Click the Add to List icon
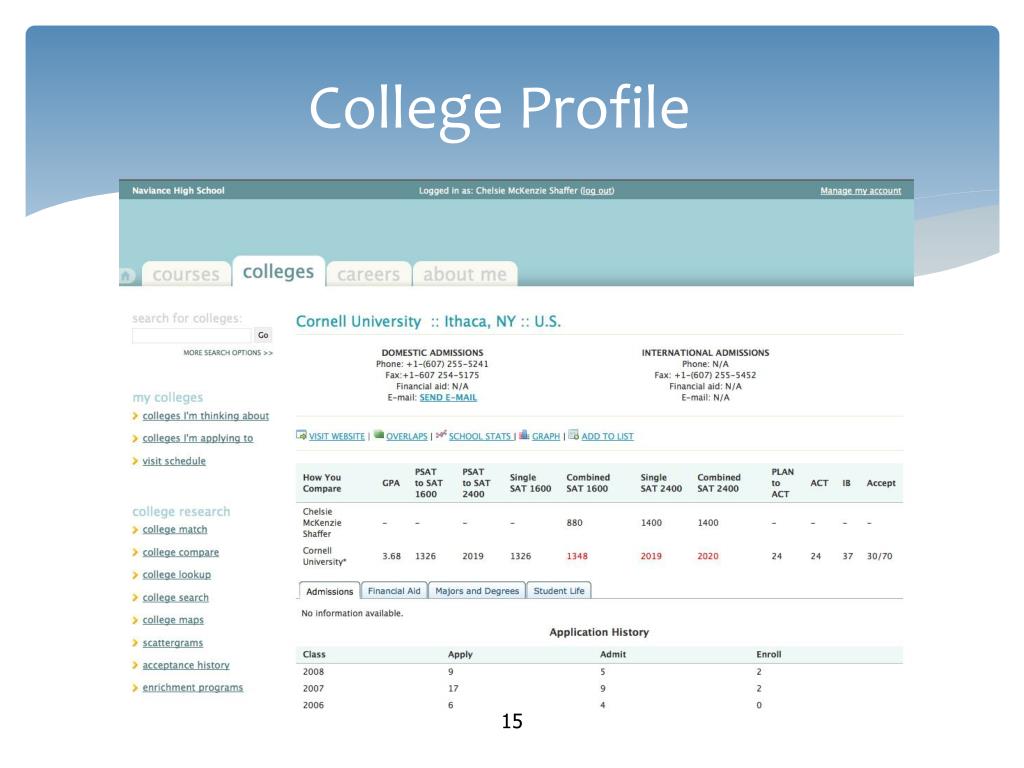This screenshot has width=1024, height=768. tap(573, 435)
